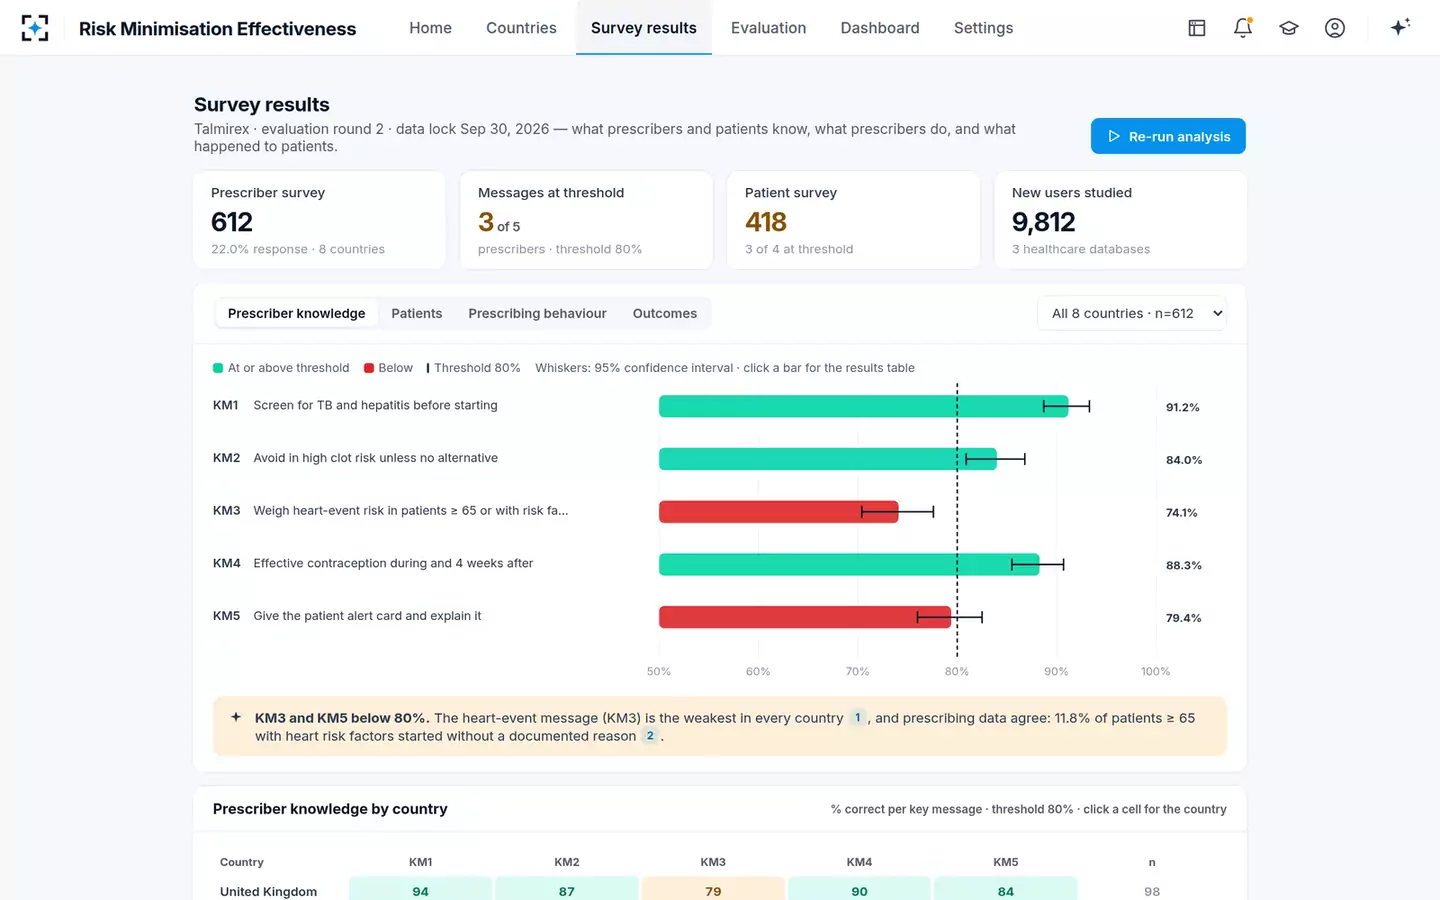Click the KM5 red bar
Screen dimensions: 1440x900
(x=805, y=617)
